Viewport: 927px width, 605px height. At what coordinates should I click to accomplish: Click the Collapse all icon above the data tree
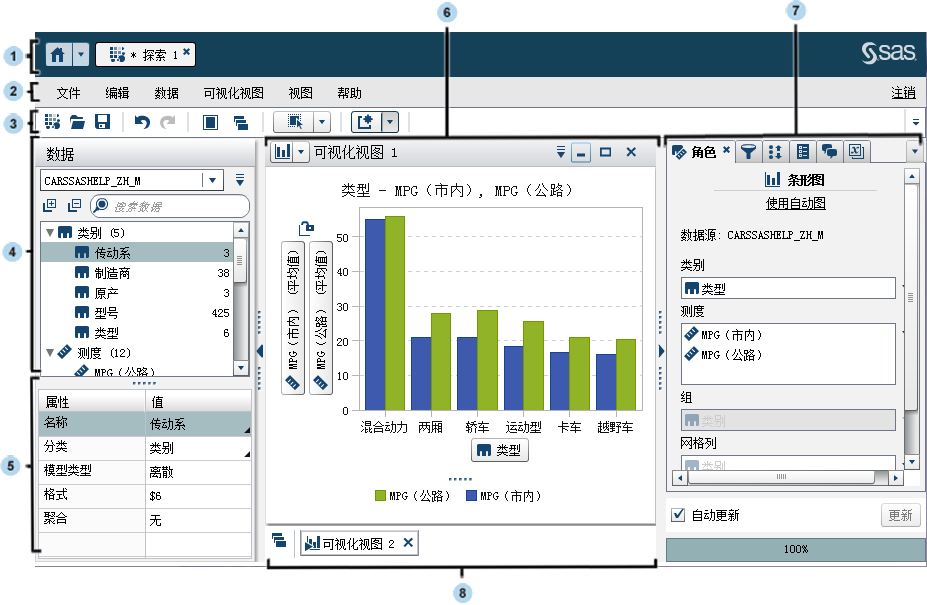pos(74,206)
